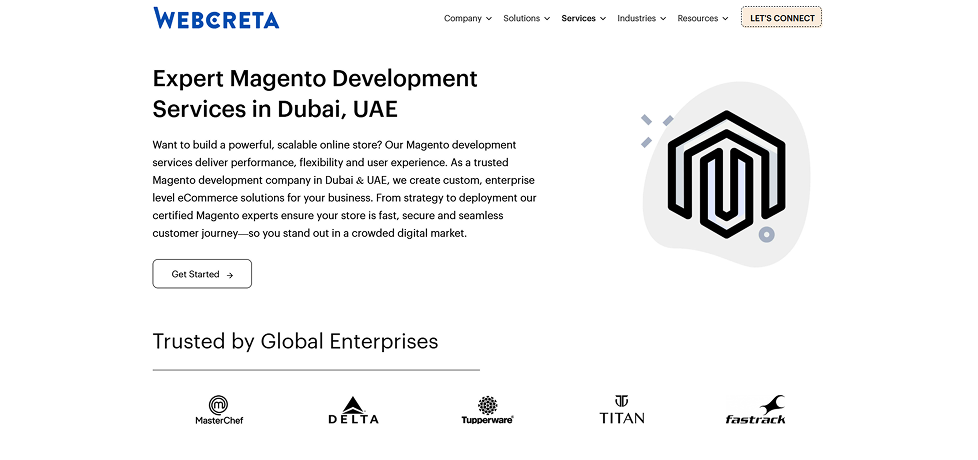Click the MasterChef logo
Screen dimensions: 978x460
(219, 410)
